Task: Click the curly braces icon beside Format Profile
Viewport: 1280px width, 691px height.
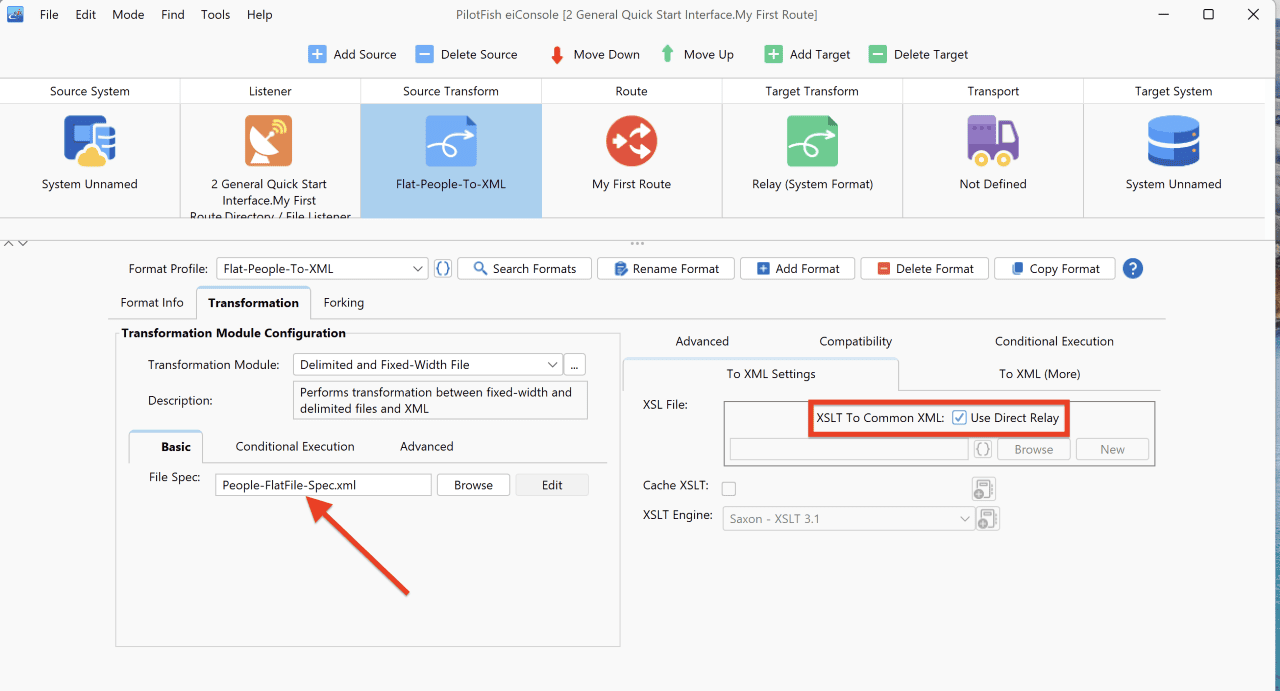Action: 443,268
